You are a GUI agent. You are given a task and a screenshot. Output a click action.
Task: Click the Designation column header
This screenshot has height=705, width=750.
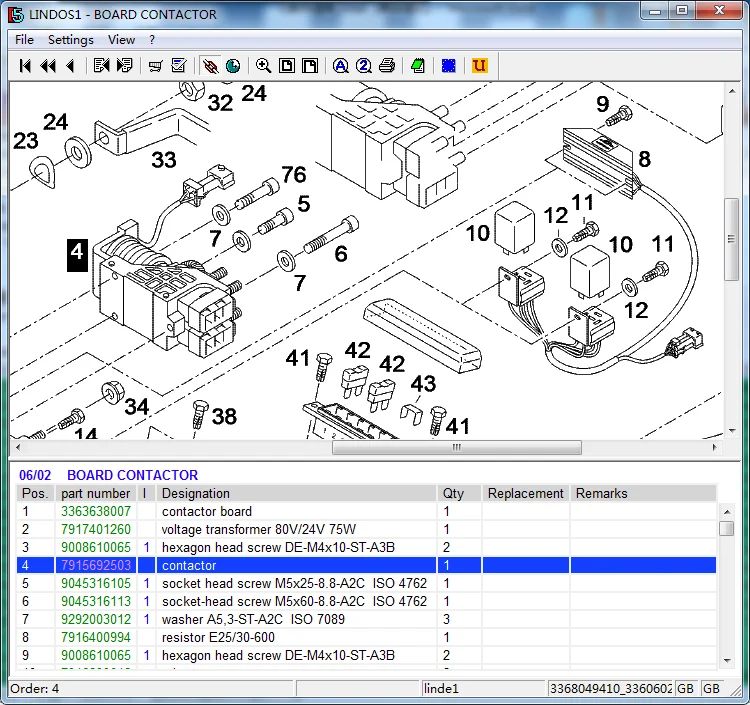click(x=196, y=493)
